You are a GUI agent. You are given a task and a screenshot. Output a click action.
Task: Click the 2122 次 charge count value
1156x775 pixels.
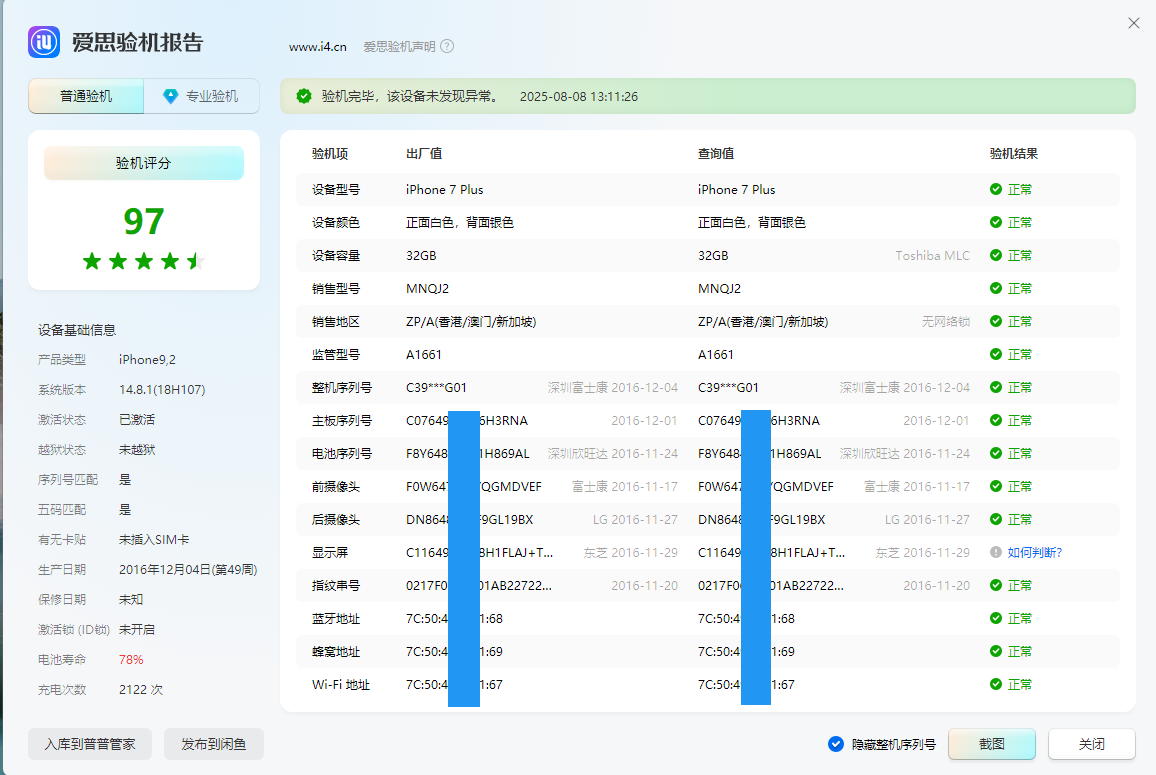point(141,689)
